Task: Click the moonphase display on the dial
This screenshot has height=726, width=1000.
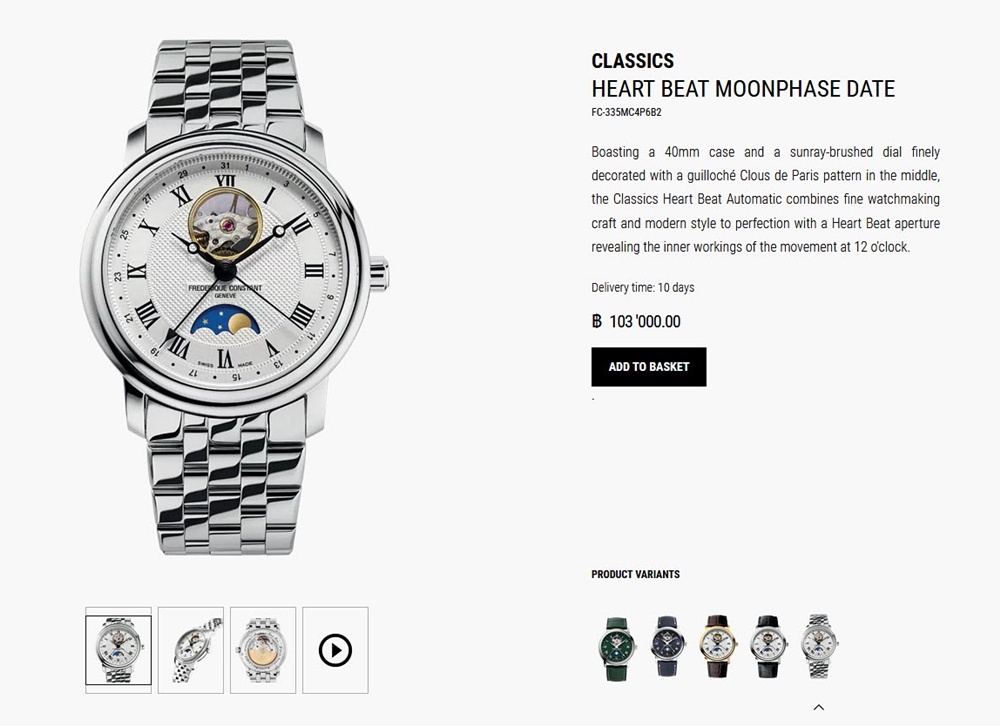Action: point(226,321)
